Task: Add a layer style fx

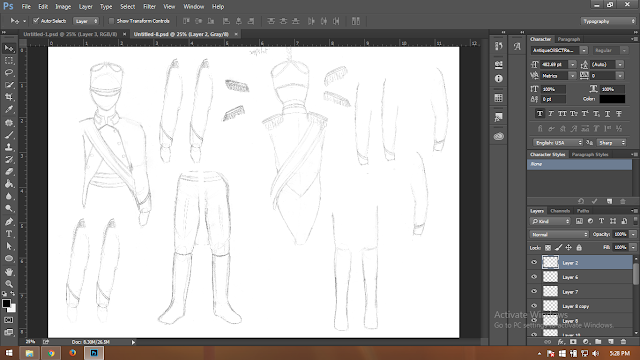Action: (x=560, y=342)
